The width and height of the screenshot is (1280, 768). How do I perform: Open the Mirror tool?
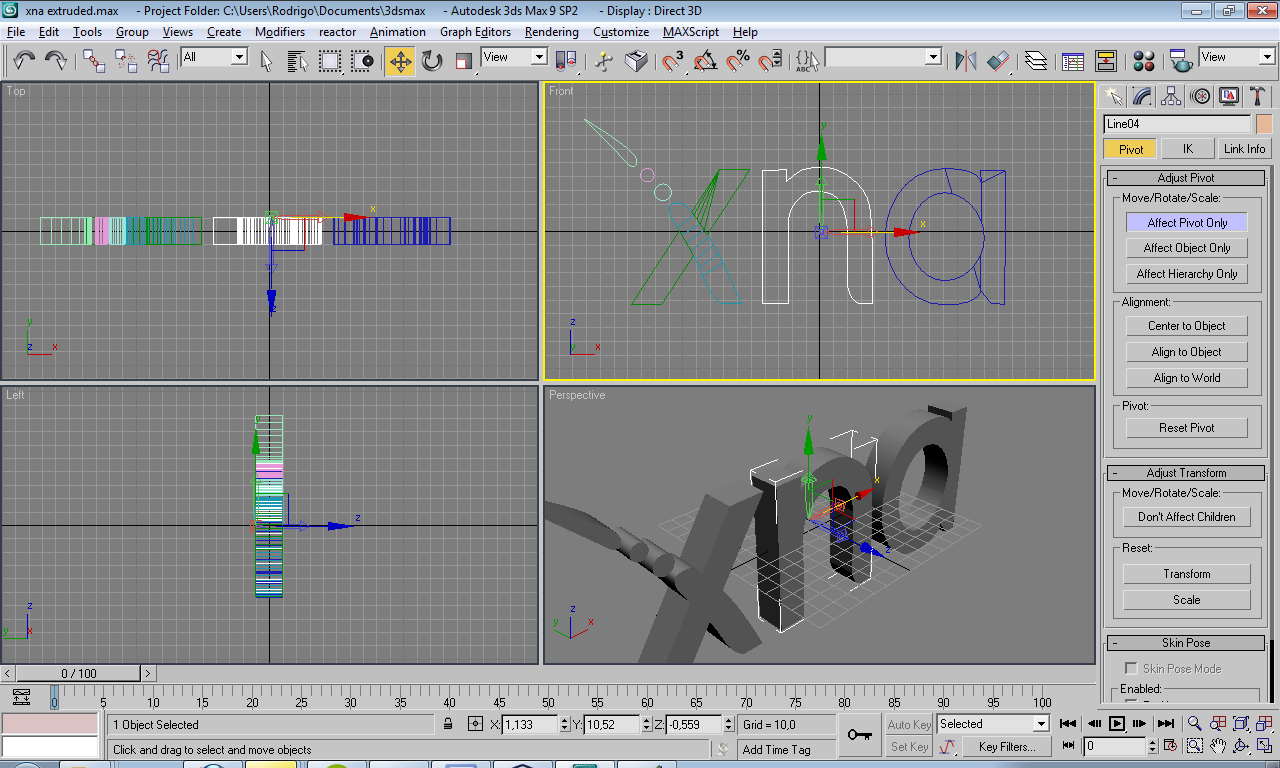965,61
